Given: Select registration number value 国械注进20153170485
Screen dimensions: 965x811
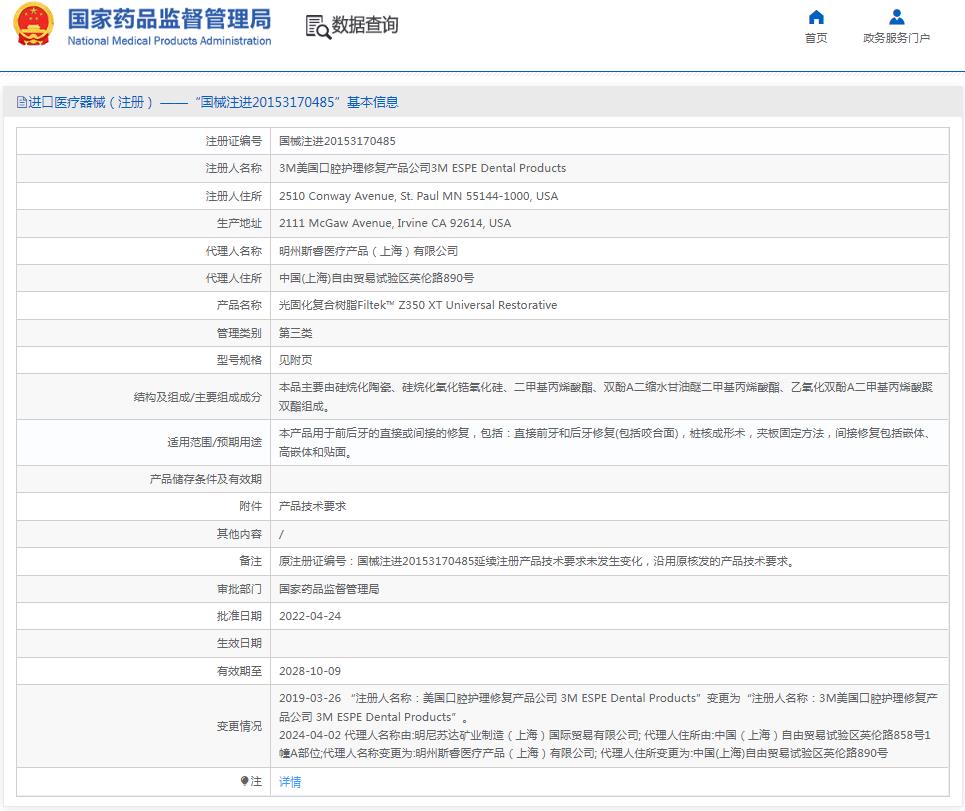Looking at the screenshot, I should click(x=337, y=141).
